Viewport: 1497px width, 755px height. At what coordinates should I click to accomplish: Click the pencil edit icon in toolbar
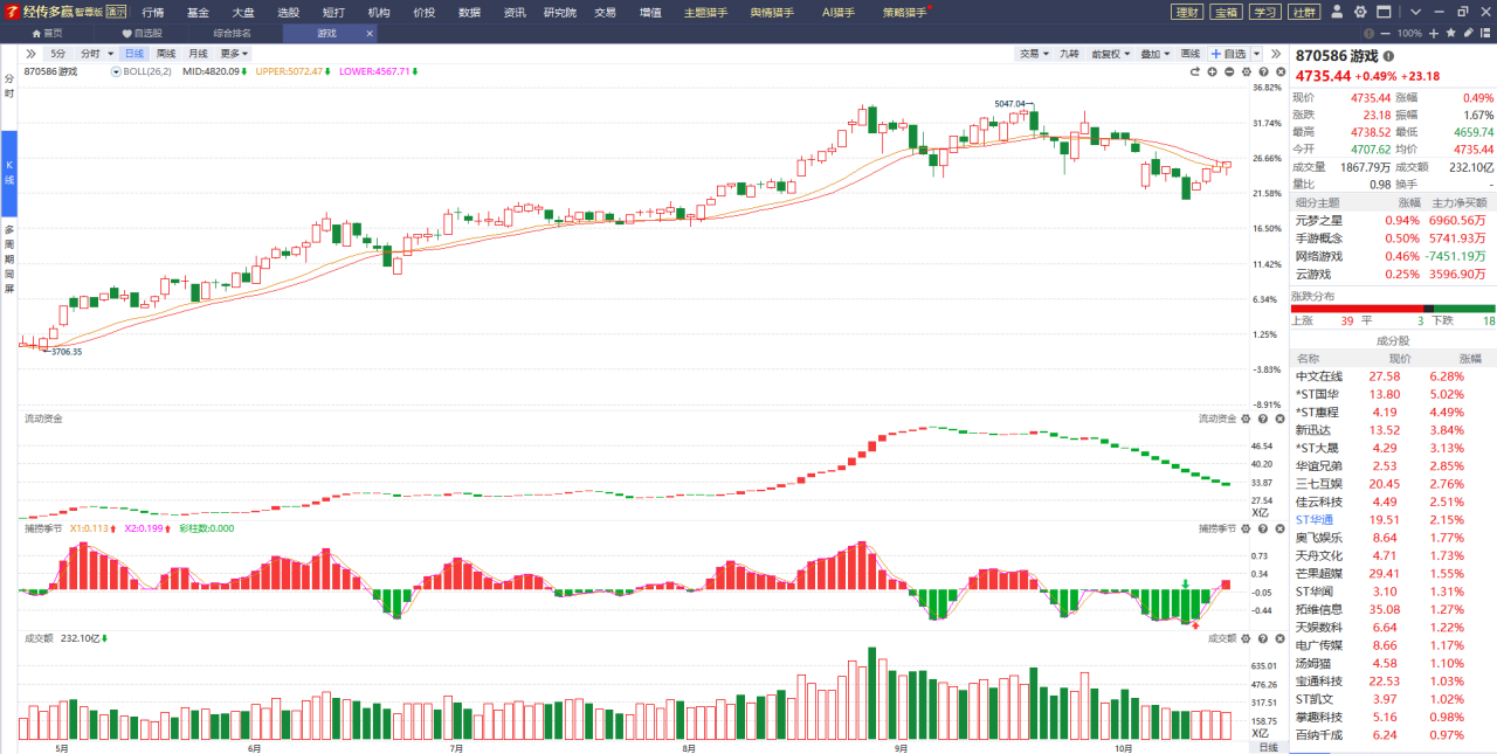1468,33
